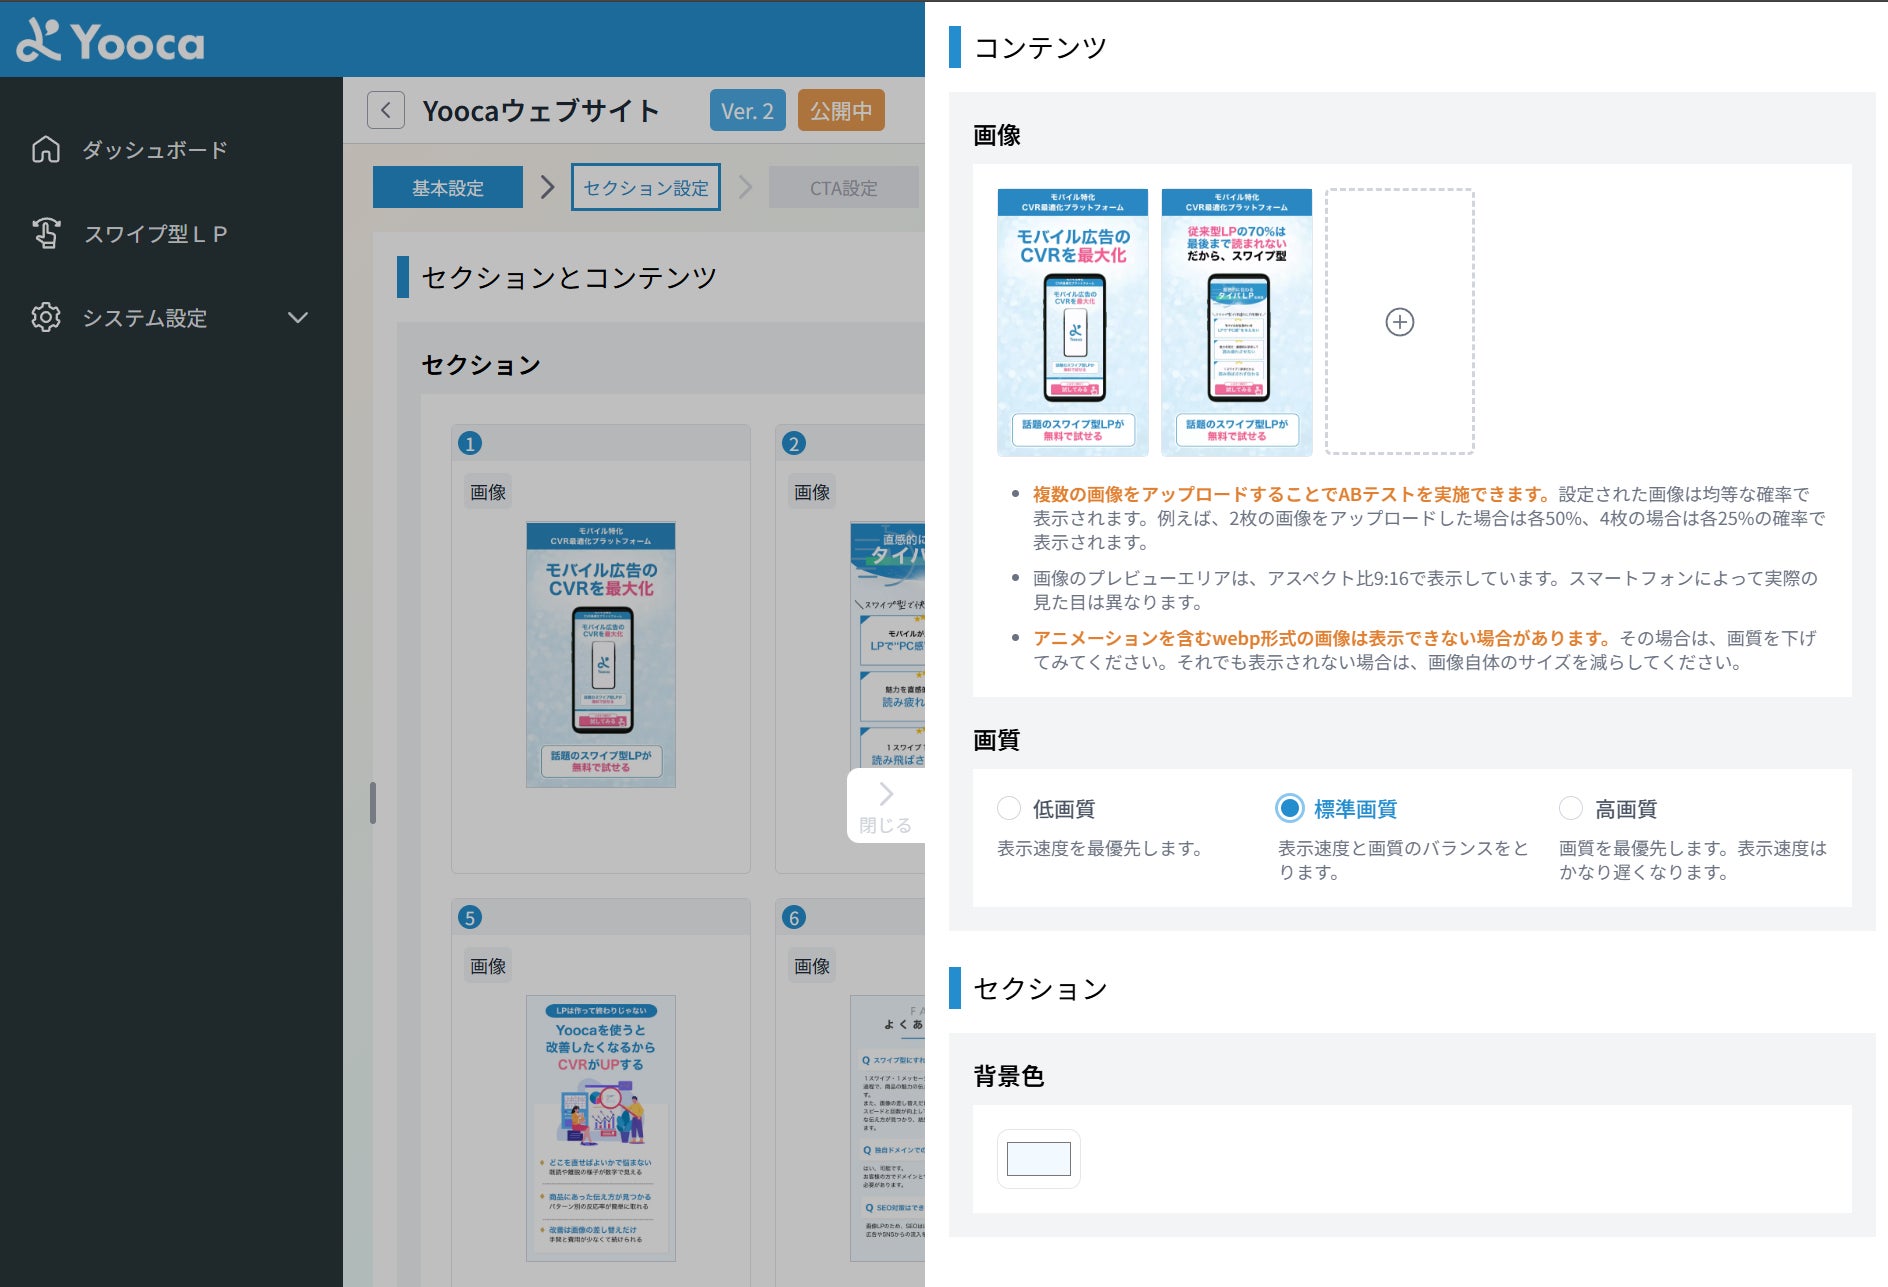Click the セクションとコンテンツ heading
This screenshot has height=1287, width=1888.
tap(569, 277)
